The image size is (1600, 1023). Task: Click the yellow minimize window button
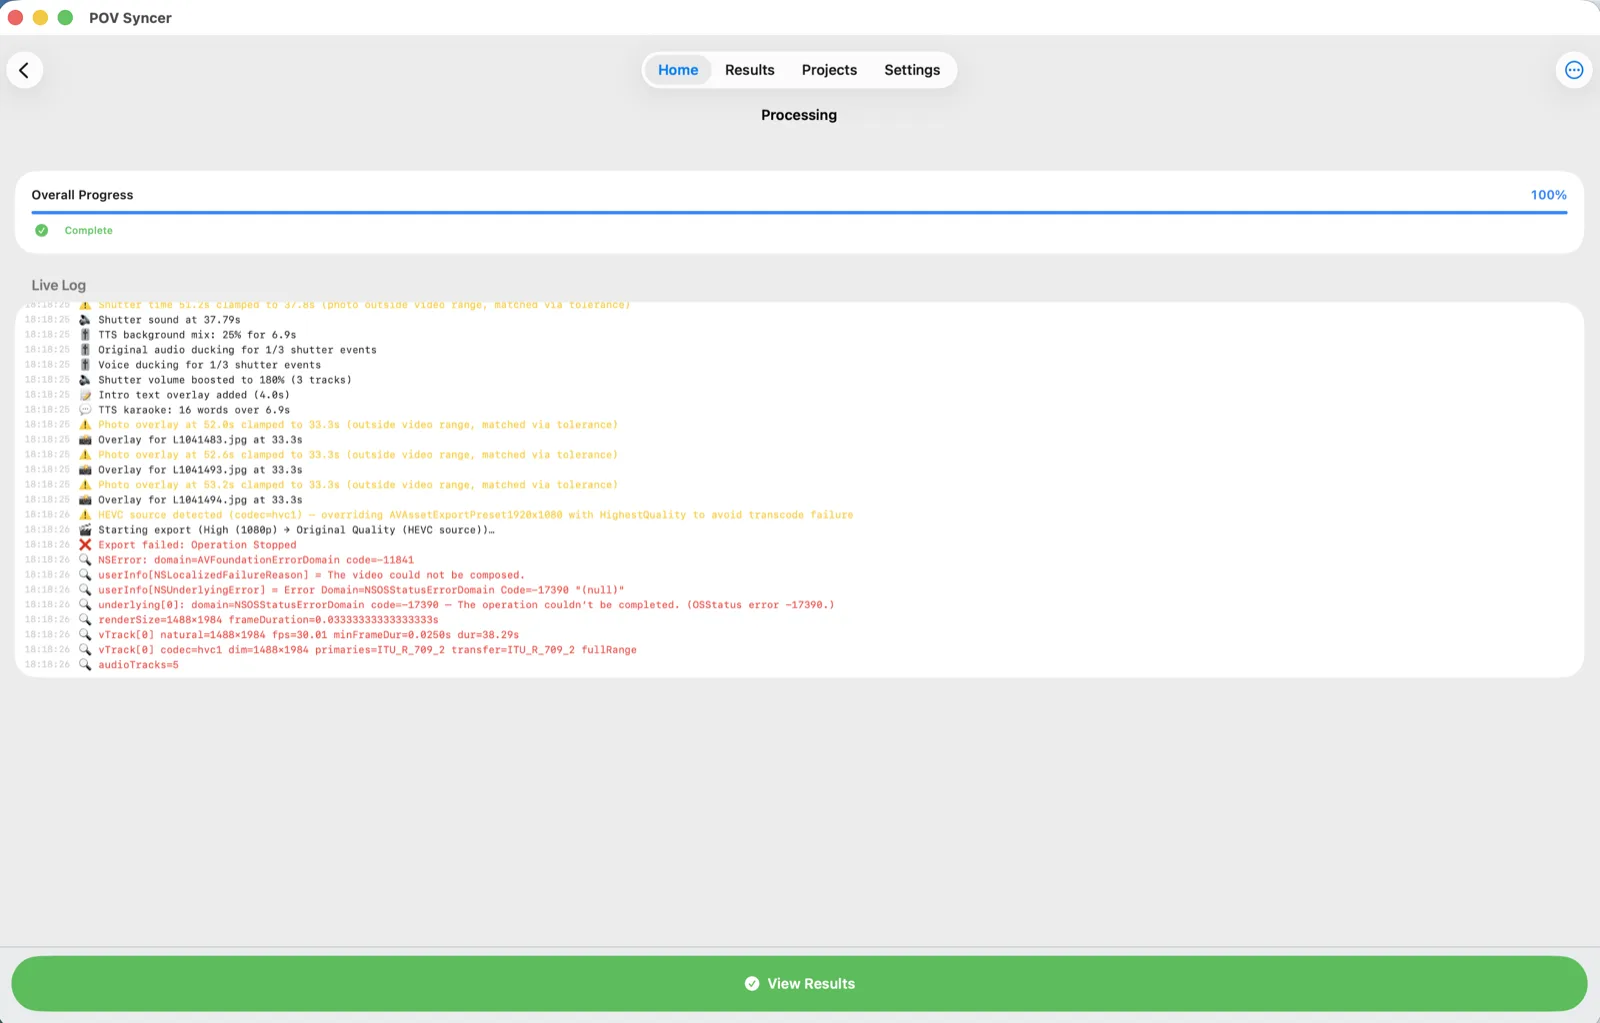[40, 18]
